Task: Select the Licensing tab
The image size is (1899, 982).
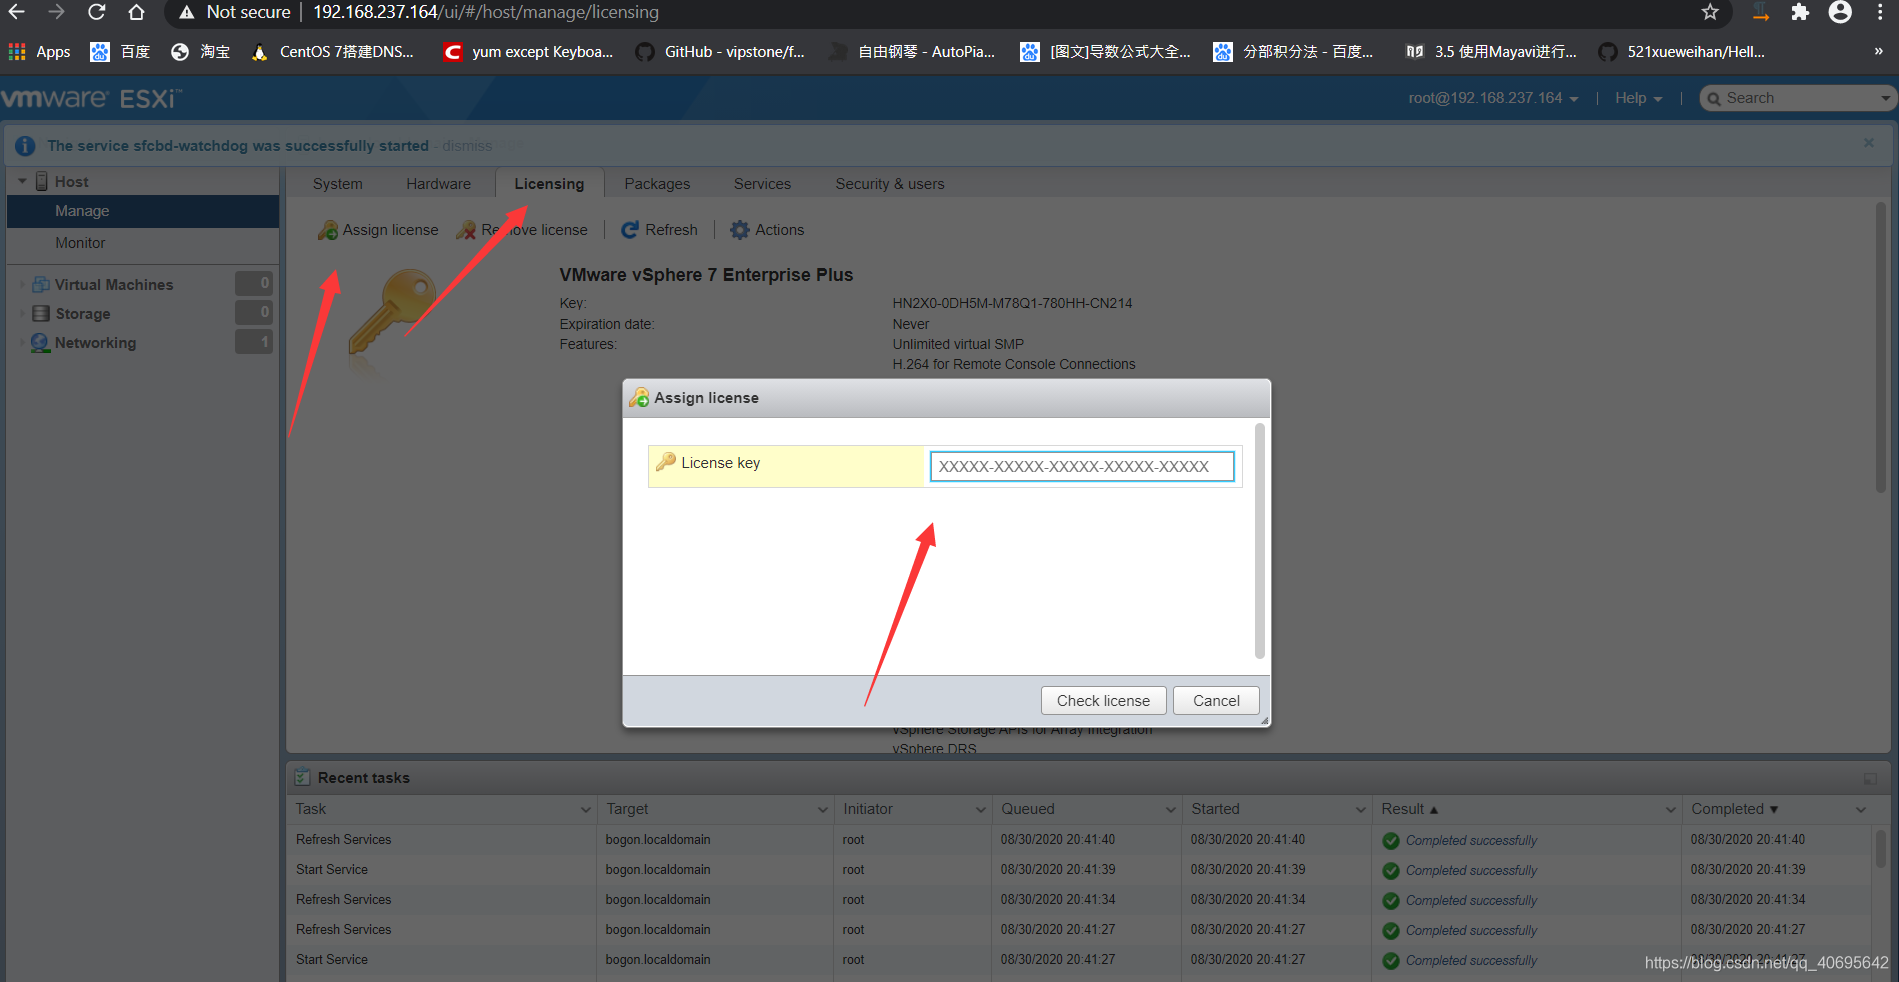Action: (549, 184)
